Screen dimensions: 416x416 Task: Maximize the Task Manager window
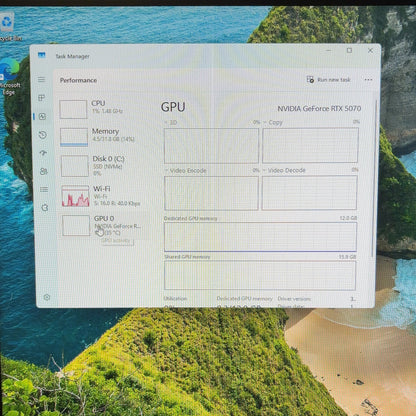tap(349, 50)
